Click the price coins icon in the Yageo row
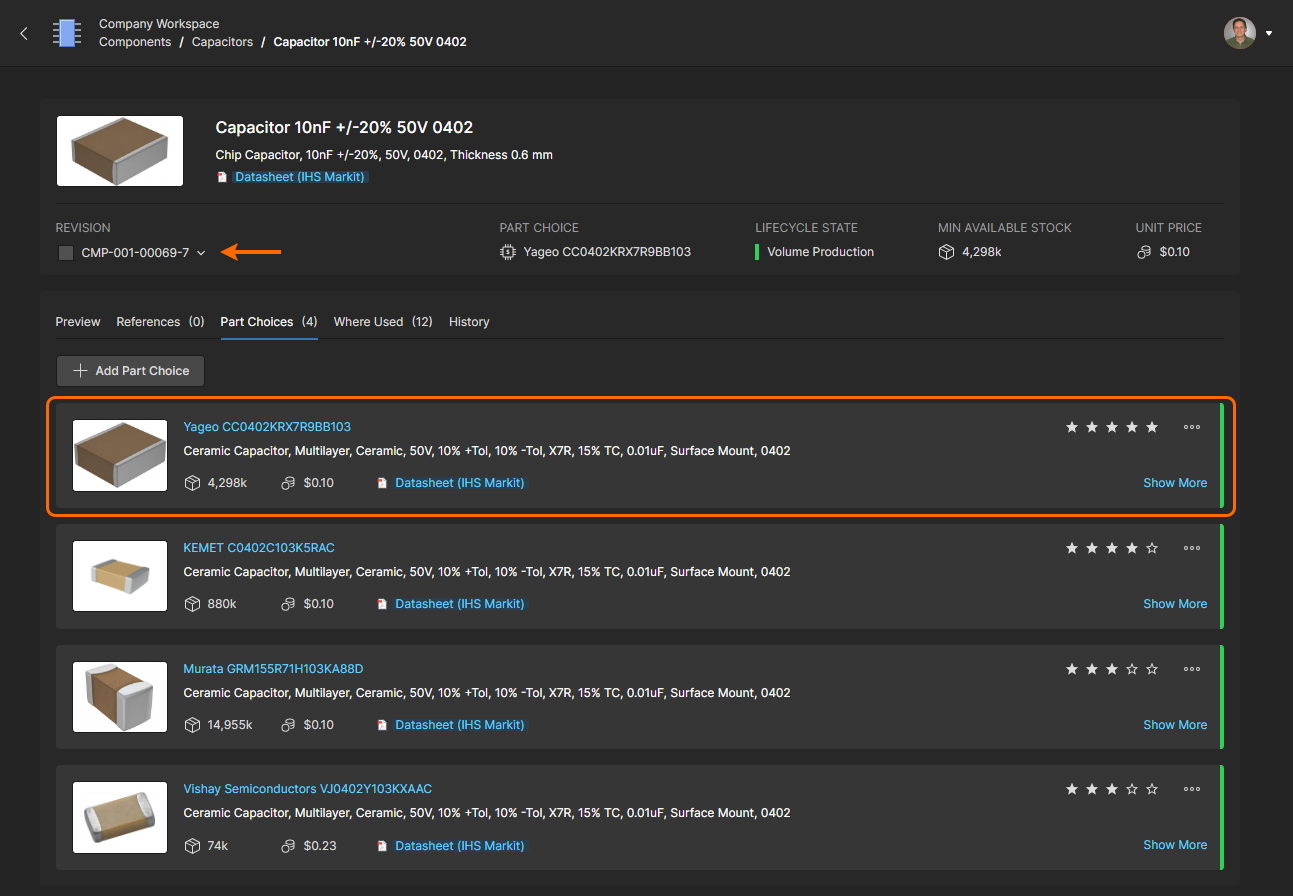1293x896 pixels. coord(288,483)
